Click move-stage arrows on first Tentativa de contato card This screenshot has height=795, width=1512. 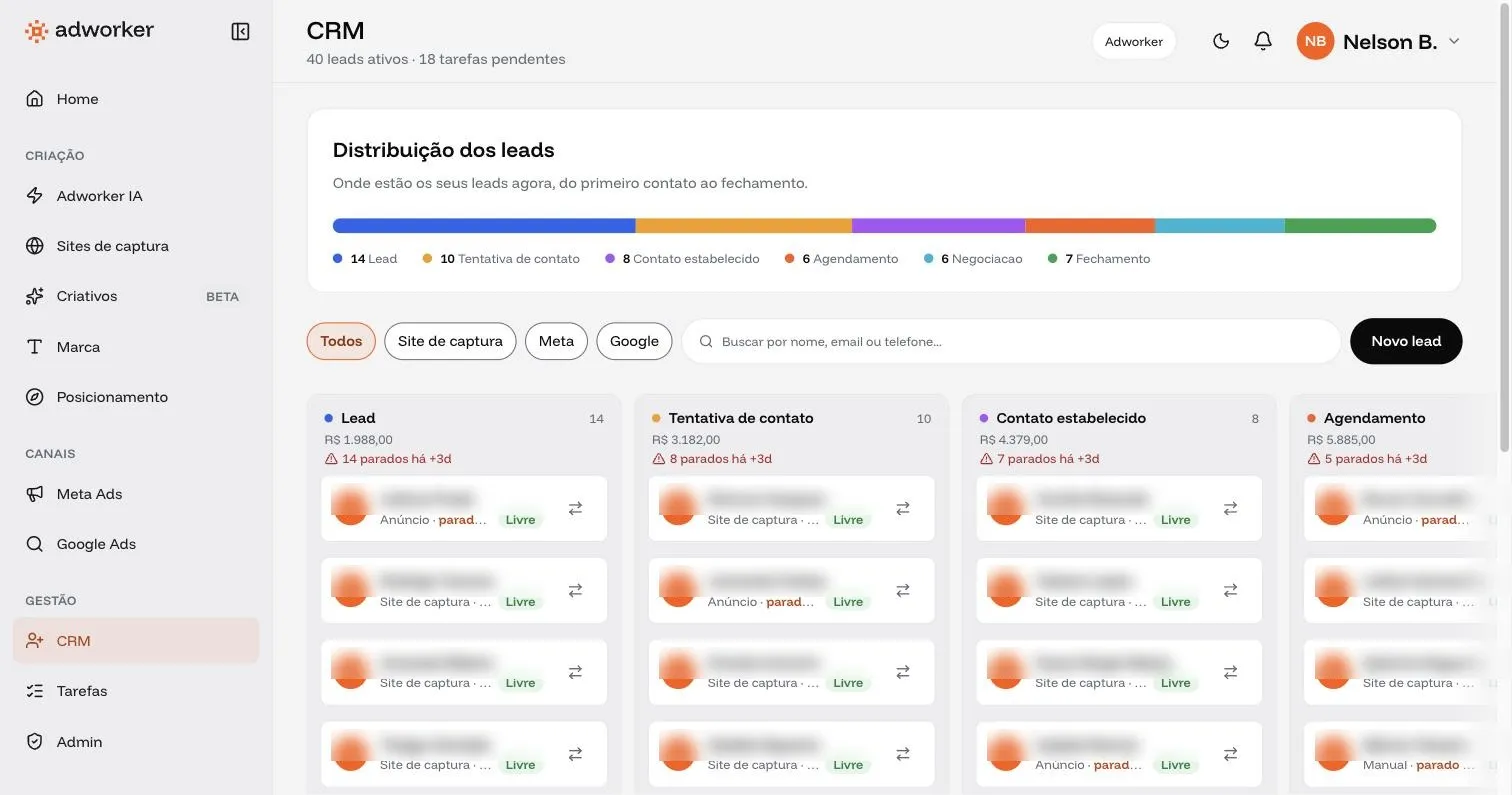click(x=903, y=508)
